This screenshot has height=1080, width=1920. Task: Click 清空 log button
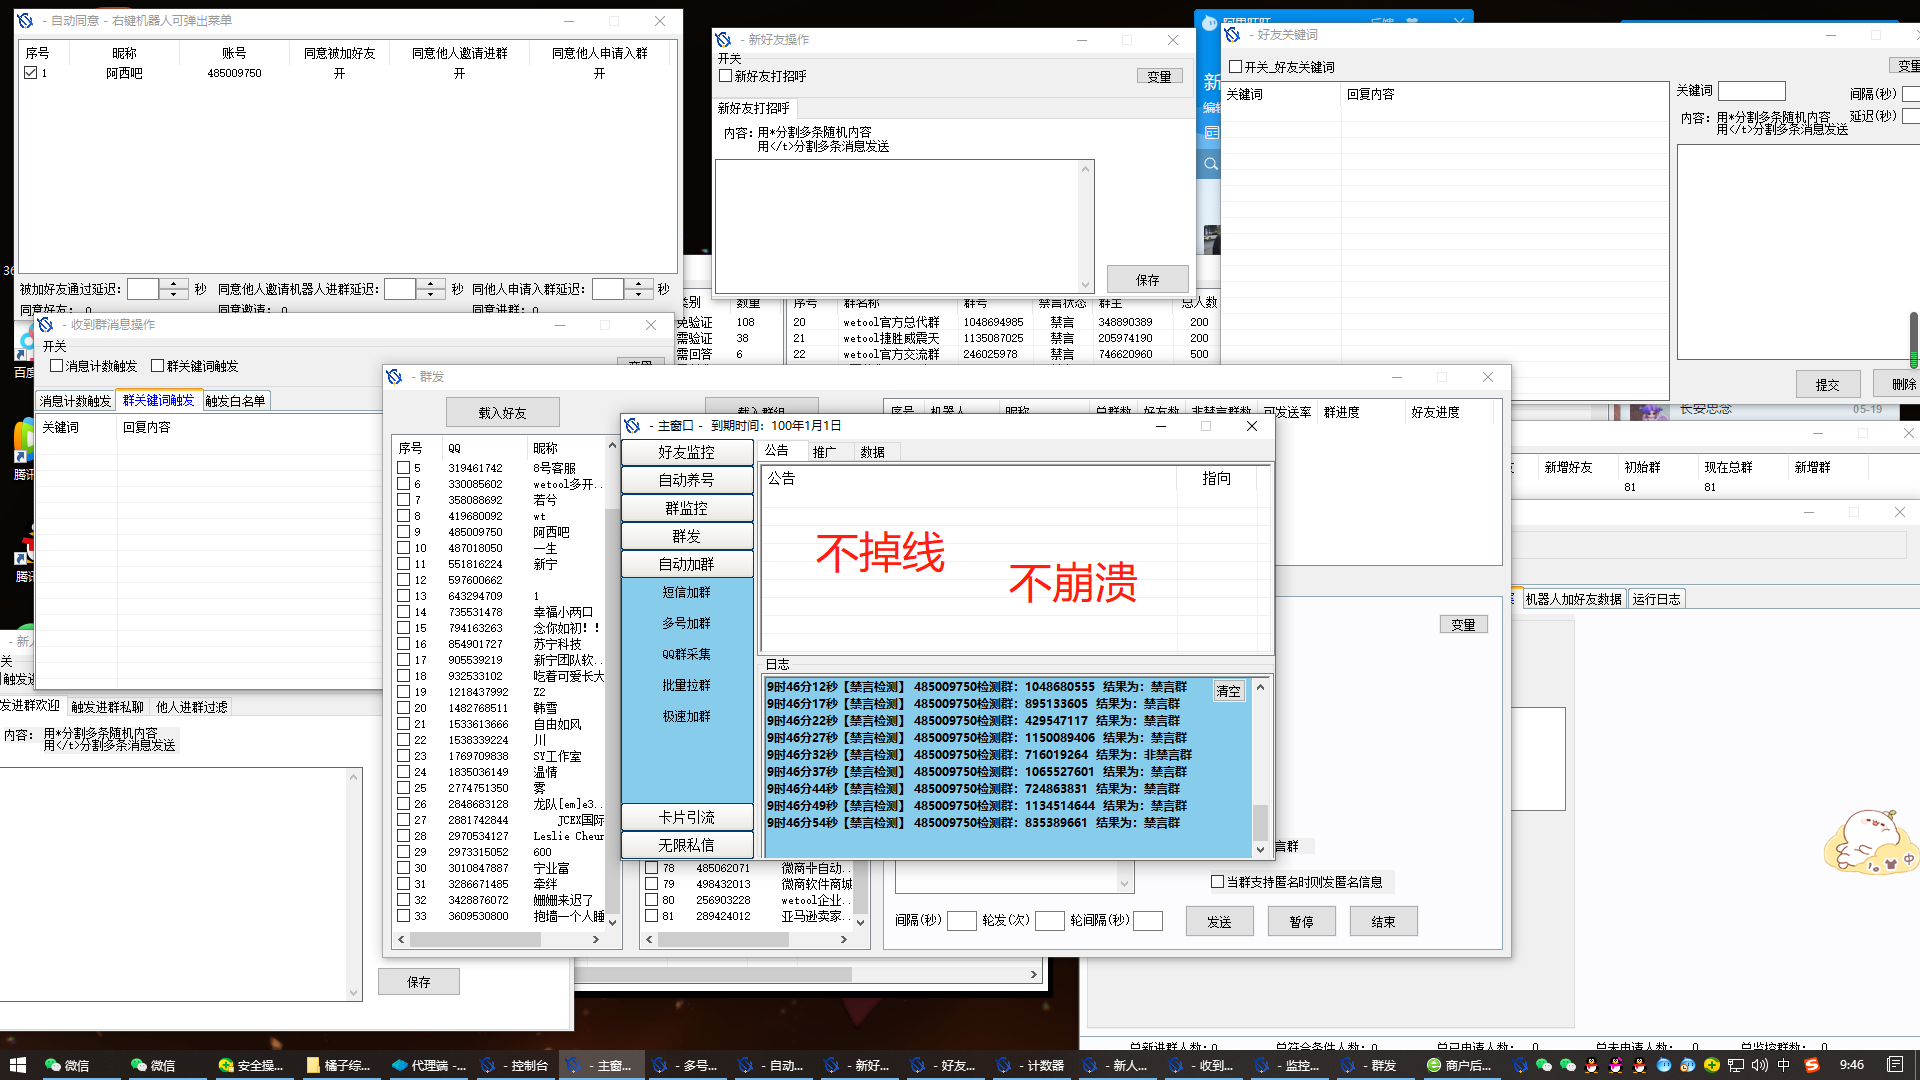[1228, 691]
